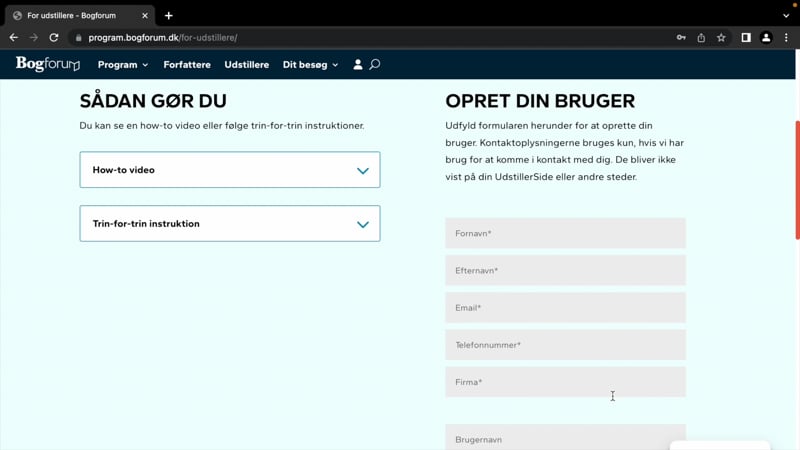Open a new browser tab

click(169, 16)
